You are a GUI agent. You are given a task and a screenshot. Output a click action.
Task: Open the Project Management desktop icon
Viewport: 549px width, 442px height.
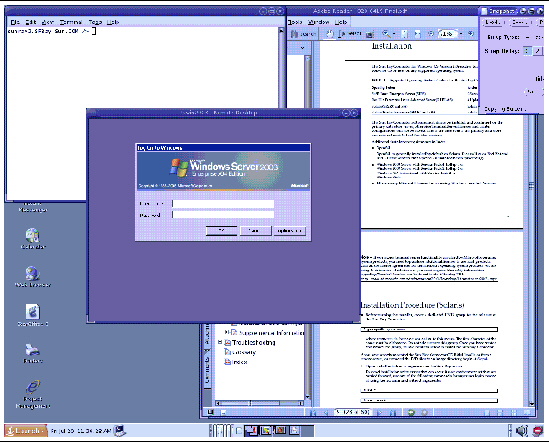[33, 394]
